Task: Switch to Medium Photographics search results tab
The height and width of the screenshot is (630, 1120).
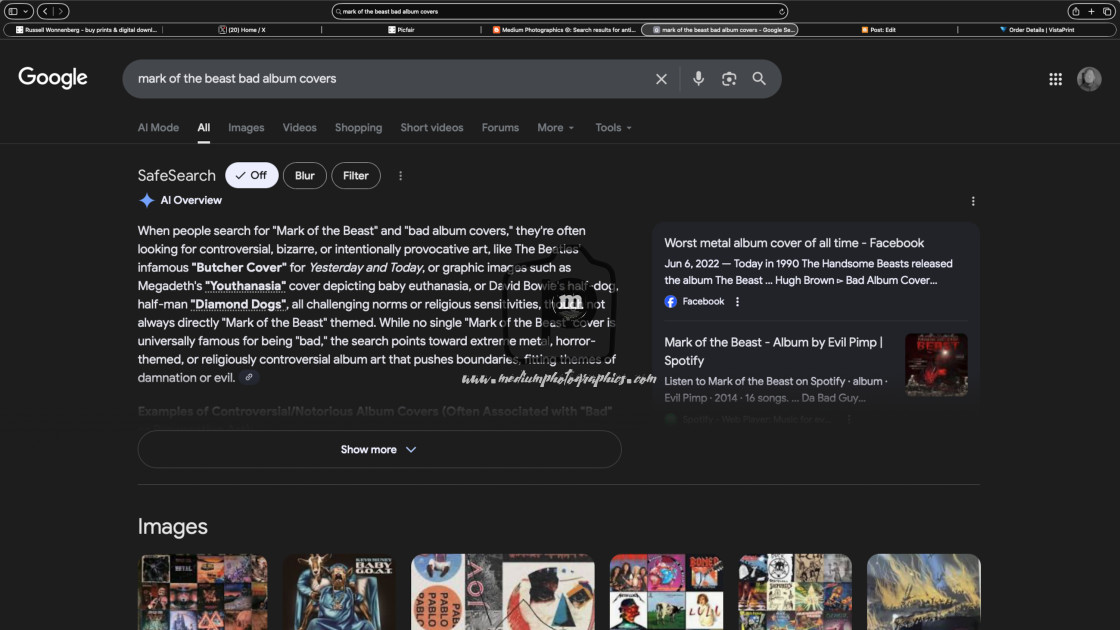Action: click(x=563, y=30)
